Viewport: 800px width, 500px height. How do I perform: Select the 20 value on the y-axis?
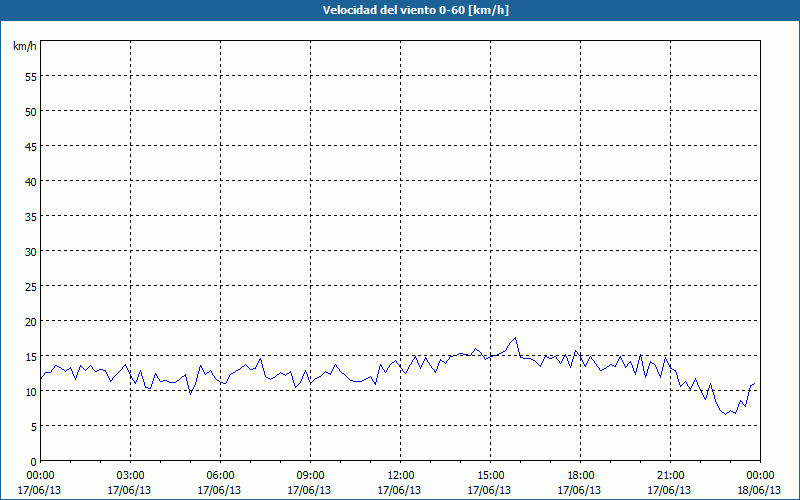(31, 321)
